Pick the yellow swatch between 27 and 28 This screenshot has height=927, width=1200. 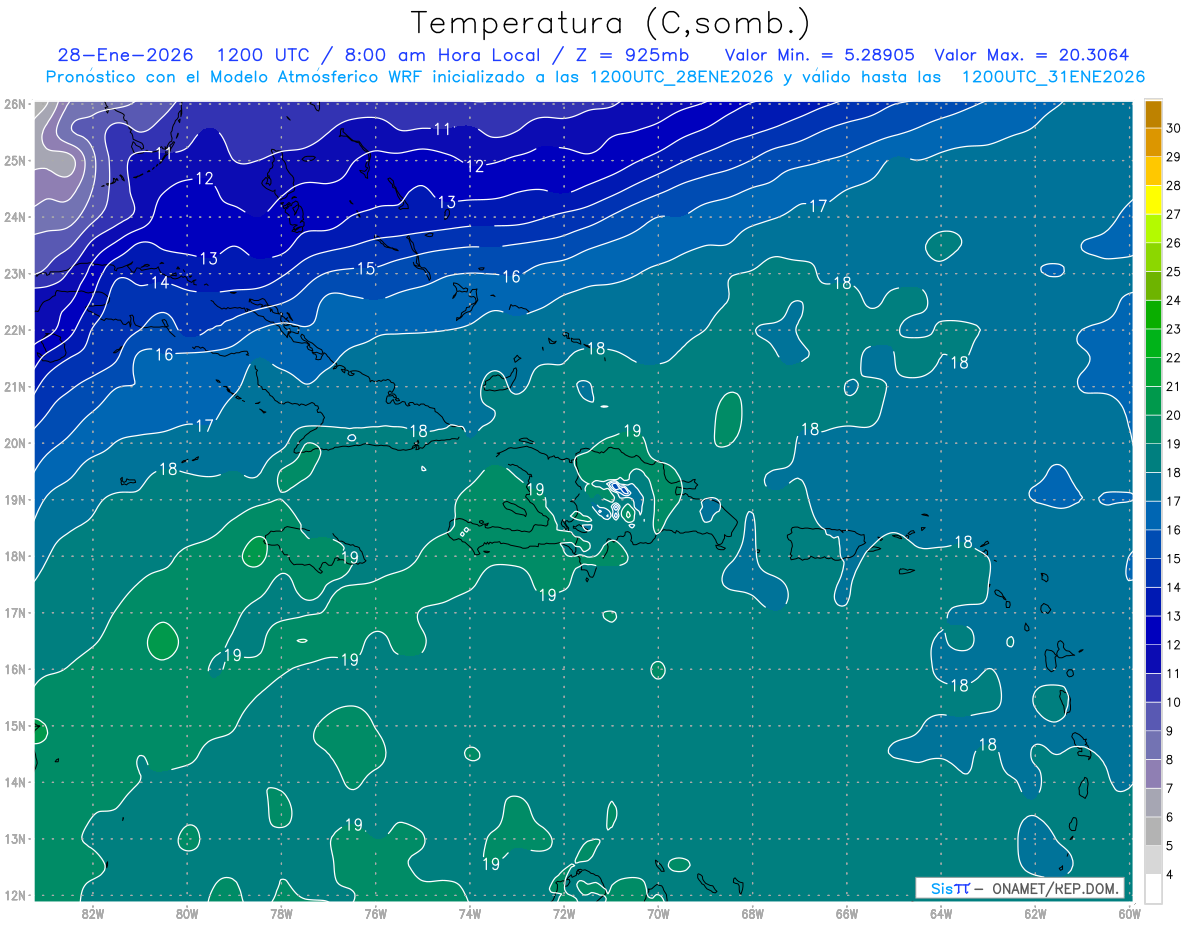tap(1153, 199)
